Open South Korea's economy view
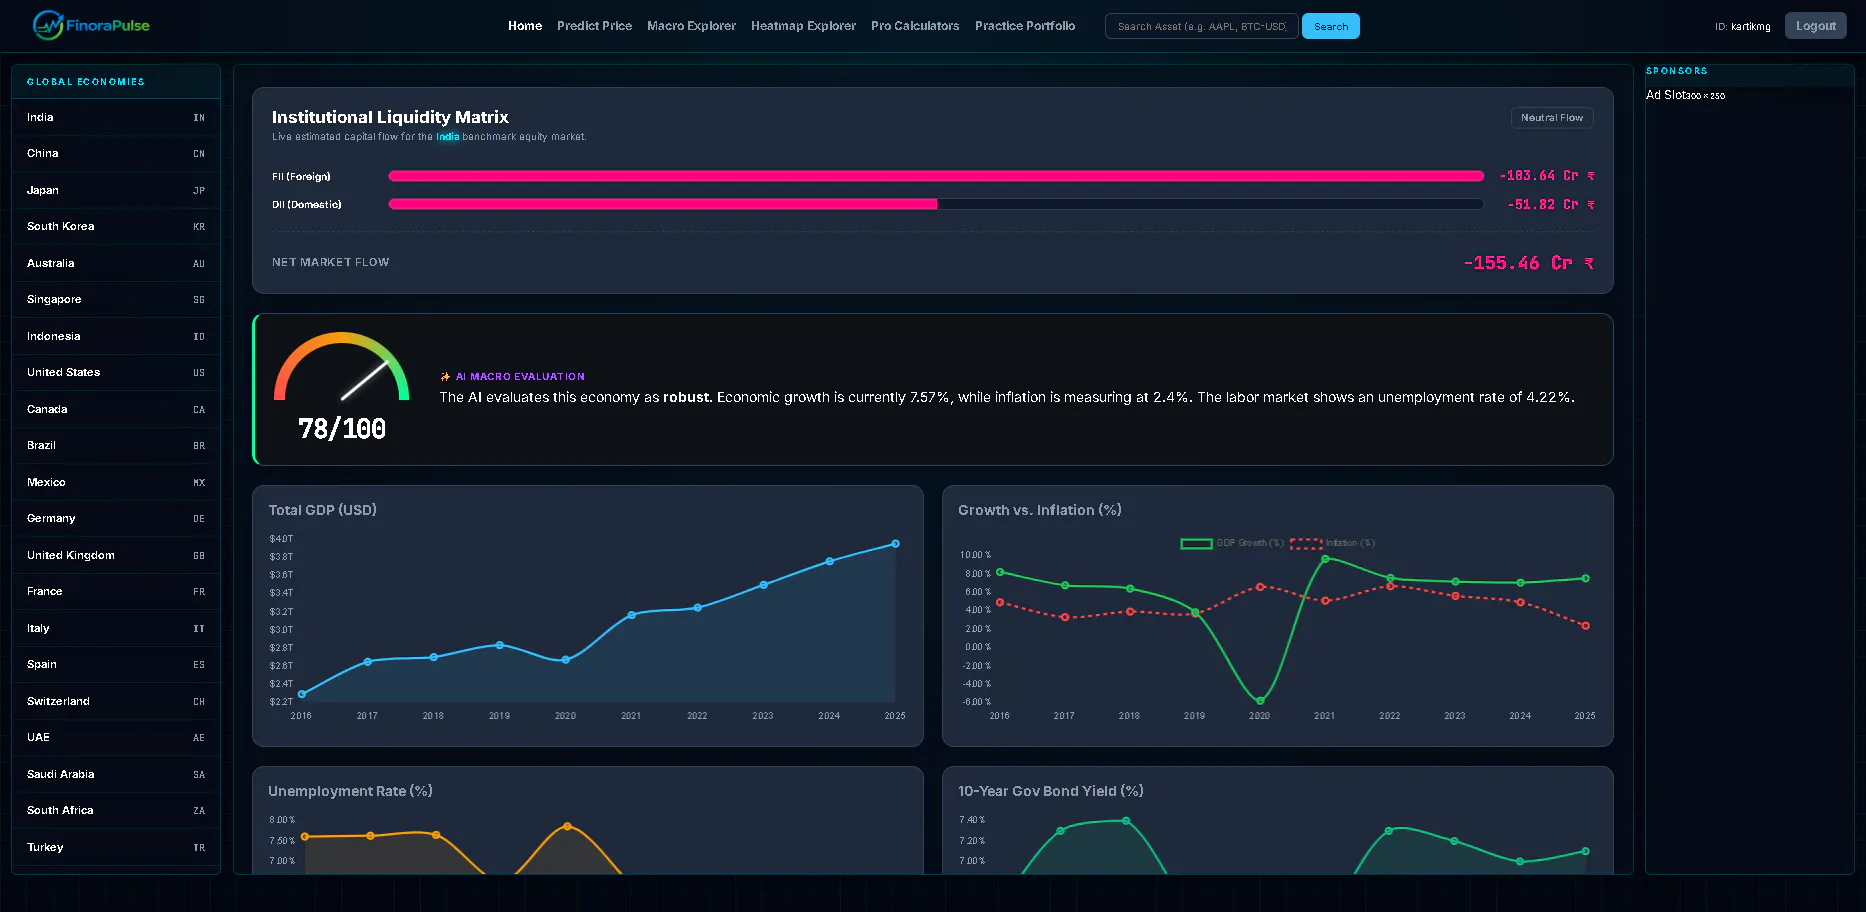The image size is (1866, 912). point(116,226)
